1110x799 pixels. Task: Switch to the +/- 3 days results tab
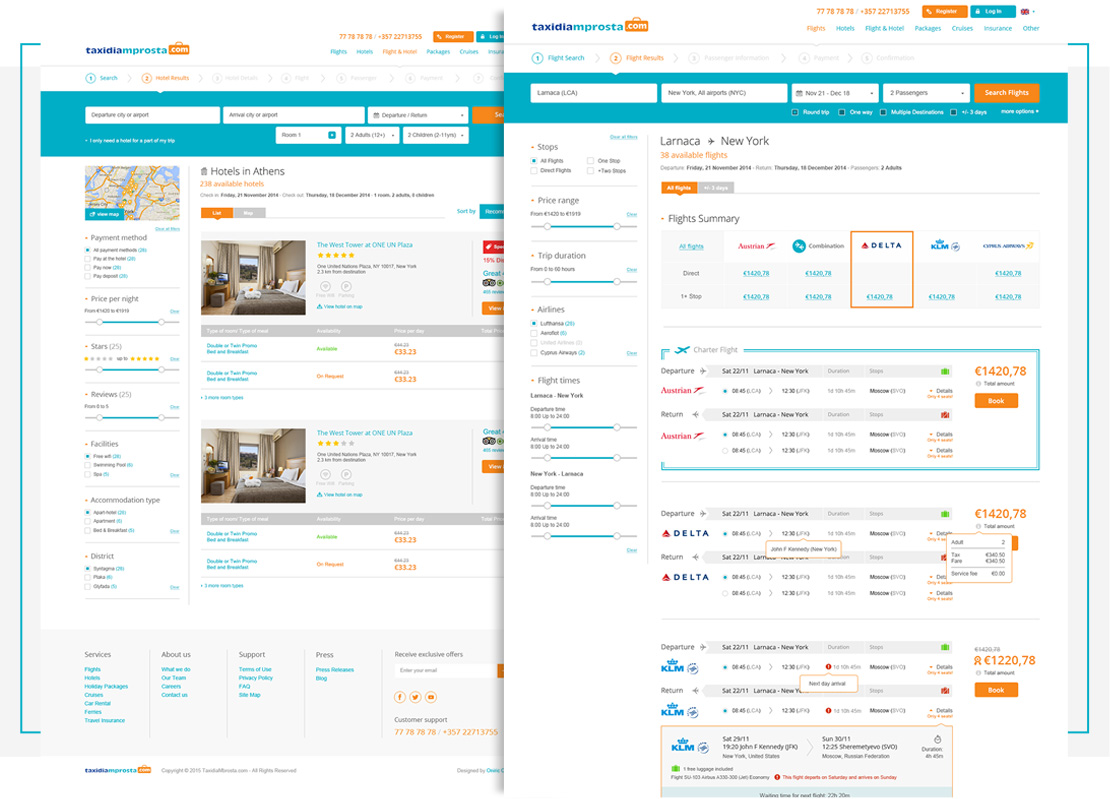click(715, 188)
